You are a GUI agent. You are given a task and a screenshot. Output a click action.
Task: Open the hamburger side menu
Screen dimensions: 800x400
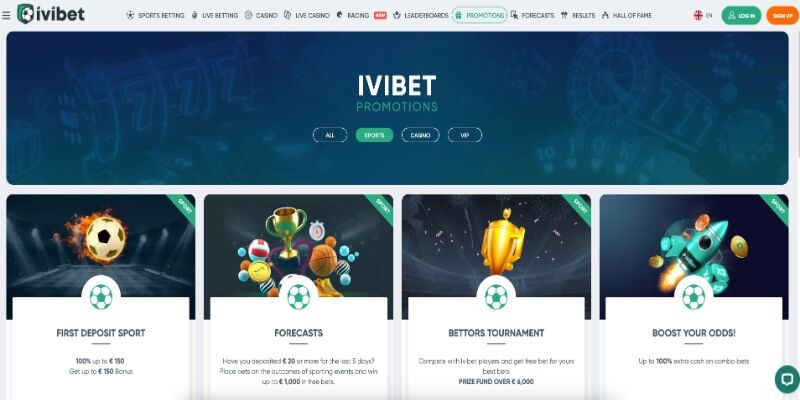pyautogui.click(x=6, y=15)
